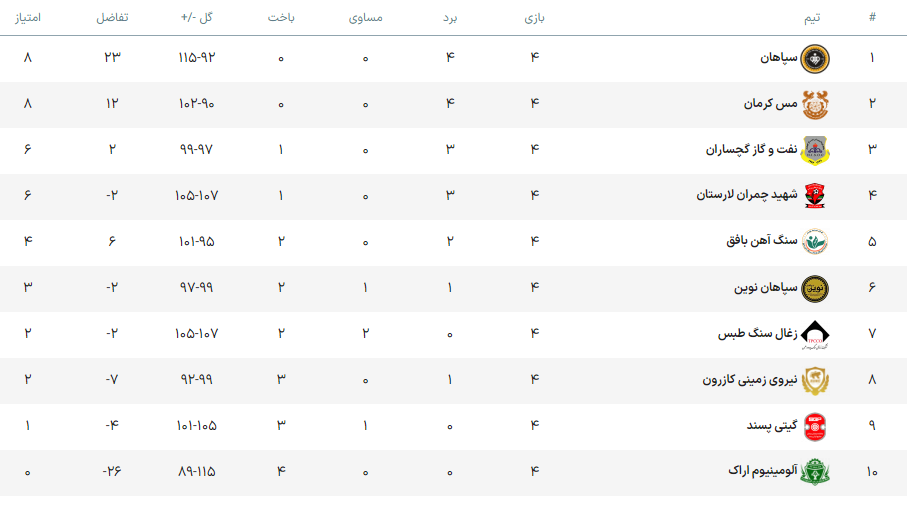The width and height of the screenshot is (907, 514).
Task: Click the Shahid Chamran Larestan logo
Action: click(x=816, y=195)
